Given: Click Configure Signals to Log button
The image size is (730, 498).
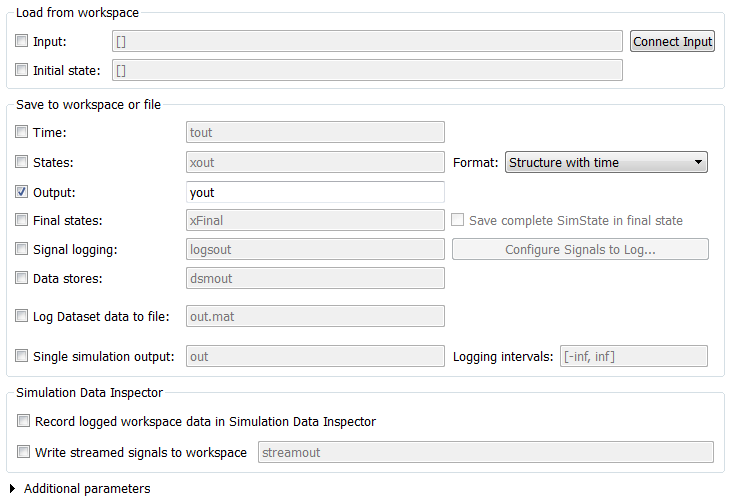Looking at the screenshot, I should point(580,249).
